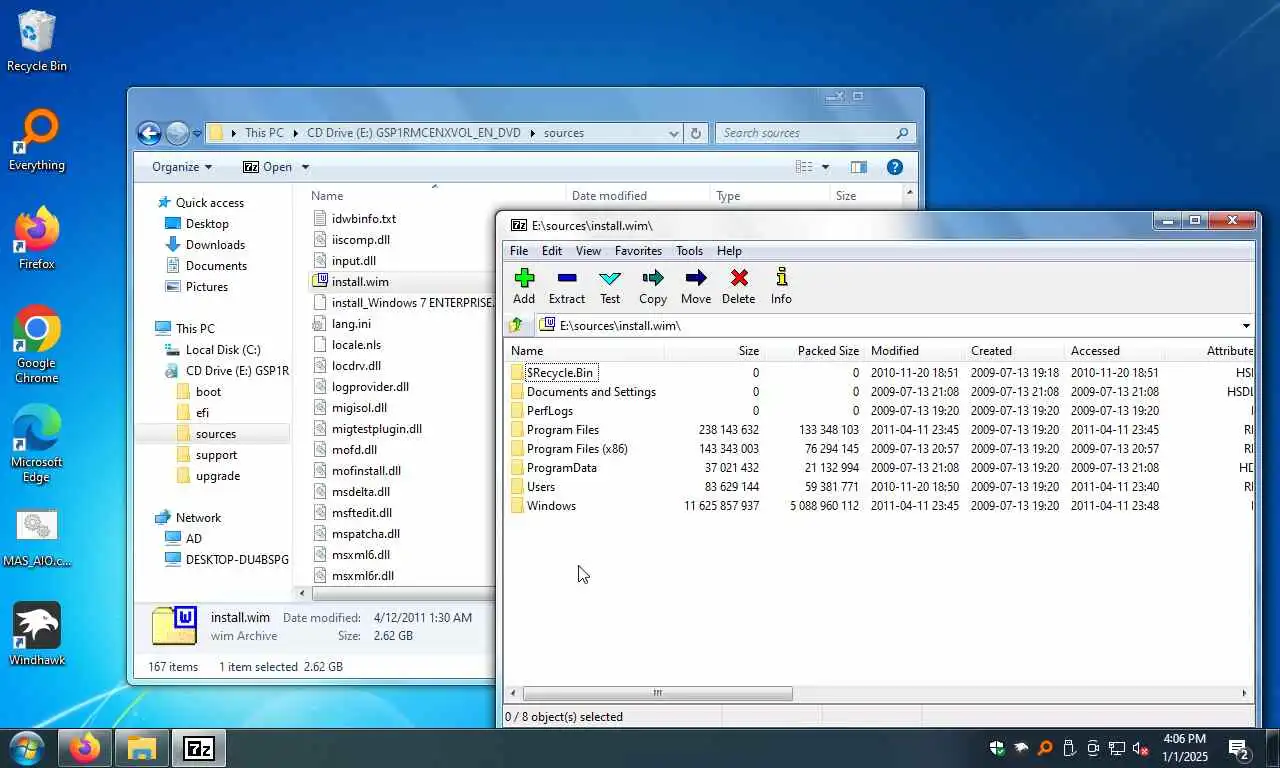
Task: Open the 7-Zip Favorites menu
Action: tap(638, 251)
